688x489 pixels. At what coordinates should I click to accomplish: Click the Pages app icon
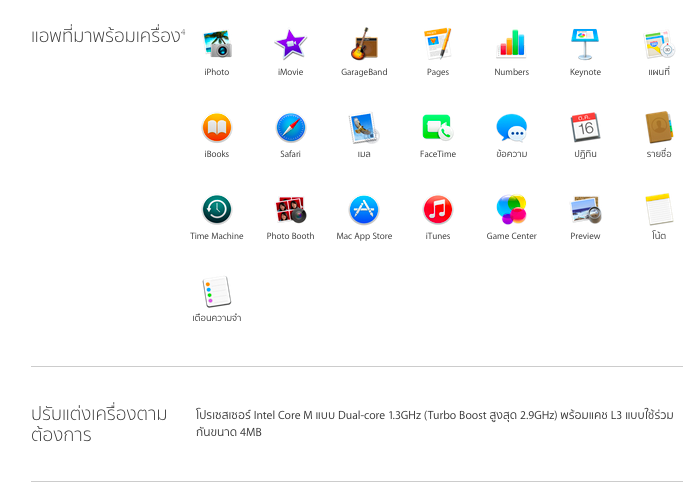pos(438,44)
